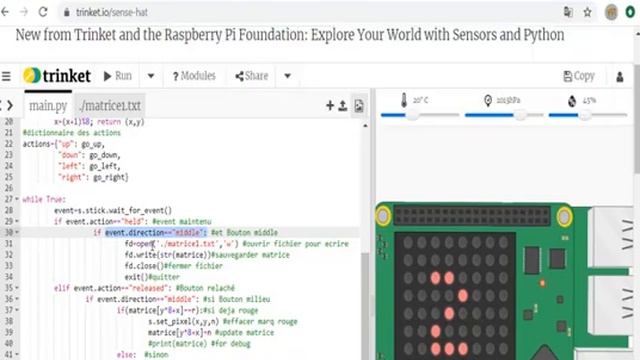Click the humidity droplet icon
This screenshot has height=360, width=640.
[x=572, y=101]
